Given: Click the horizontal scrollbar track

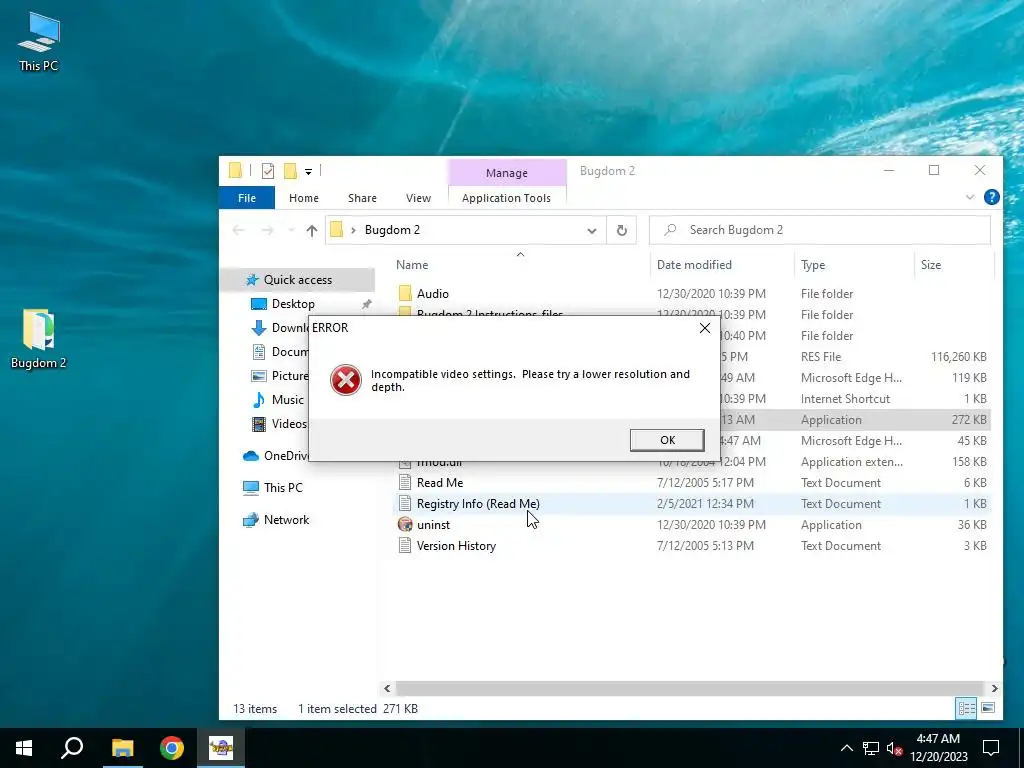Looking at the screenshot, I should pos(690,688).
